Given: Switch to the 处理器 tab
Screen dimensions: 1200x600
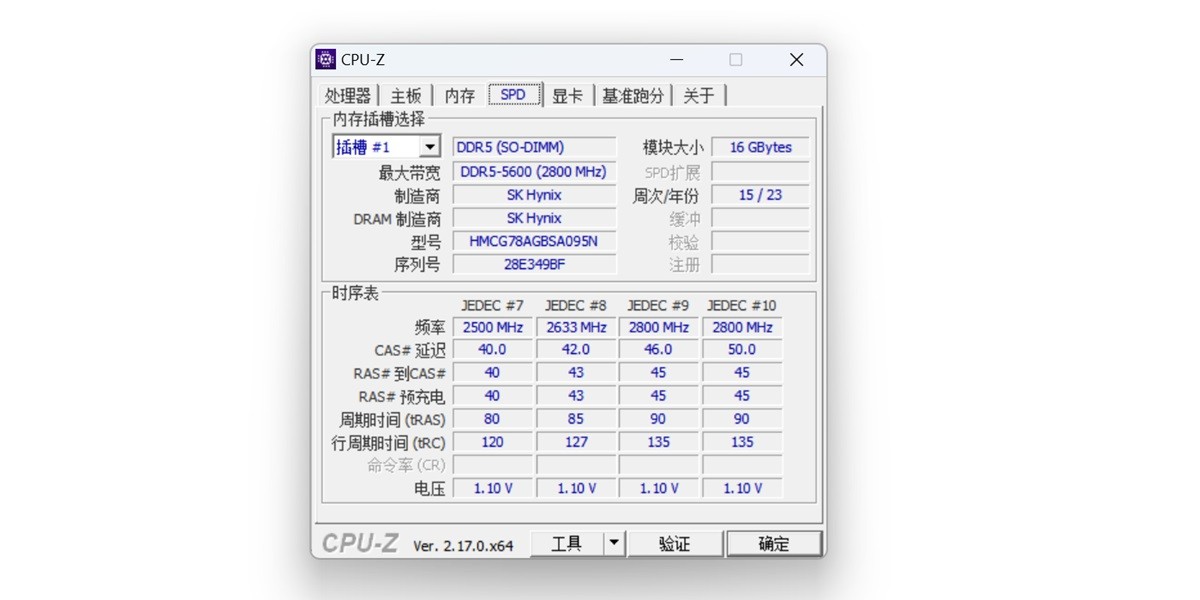Looking at the screenshot, I should (x=349, y=93).
